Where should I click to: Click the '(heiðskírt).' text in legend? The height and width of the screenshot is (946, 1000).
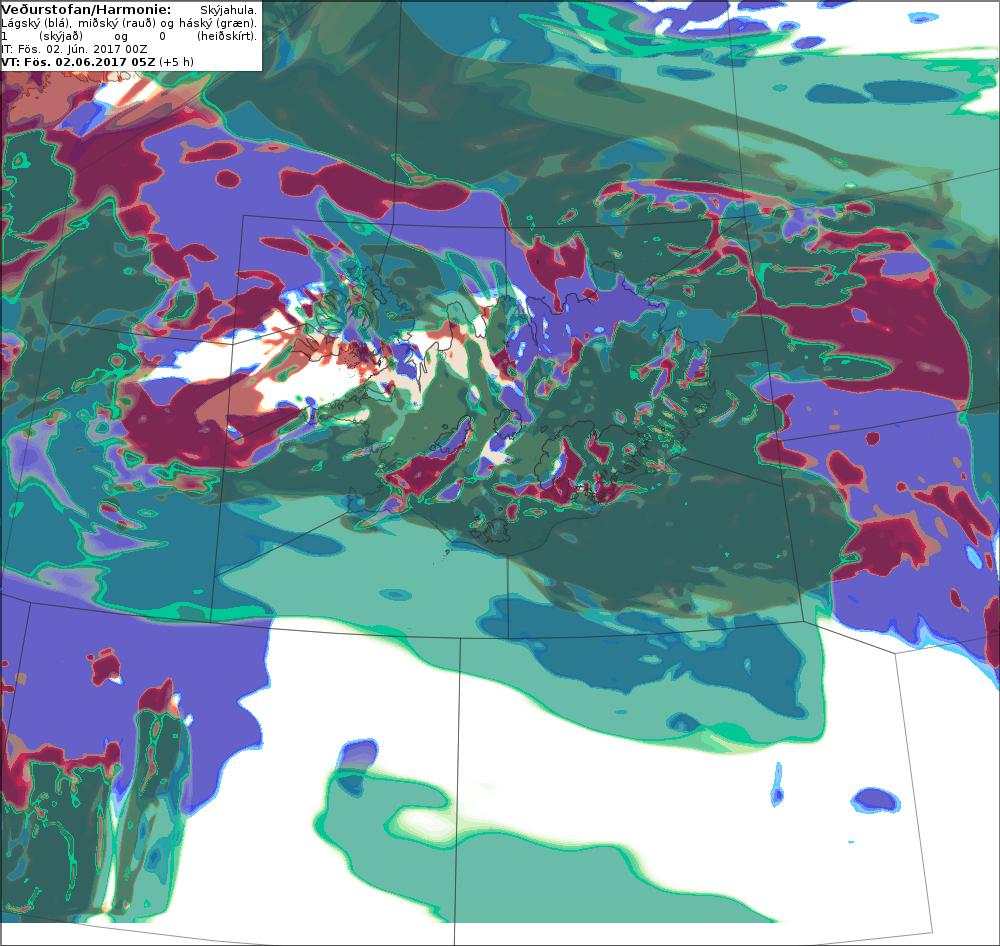227,36
